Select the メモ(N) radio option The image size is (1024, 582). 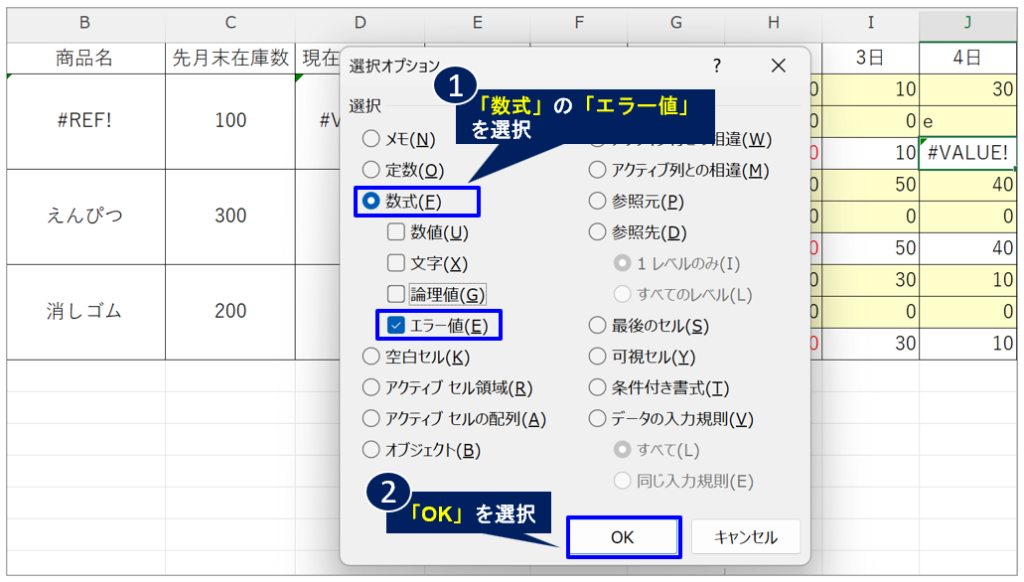pos(372,139)
